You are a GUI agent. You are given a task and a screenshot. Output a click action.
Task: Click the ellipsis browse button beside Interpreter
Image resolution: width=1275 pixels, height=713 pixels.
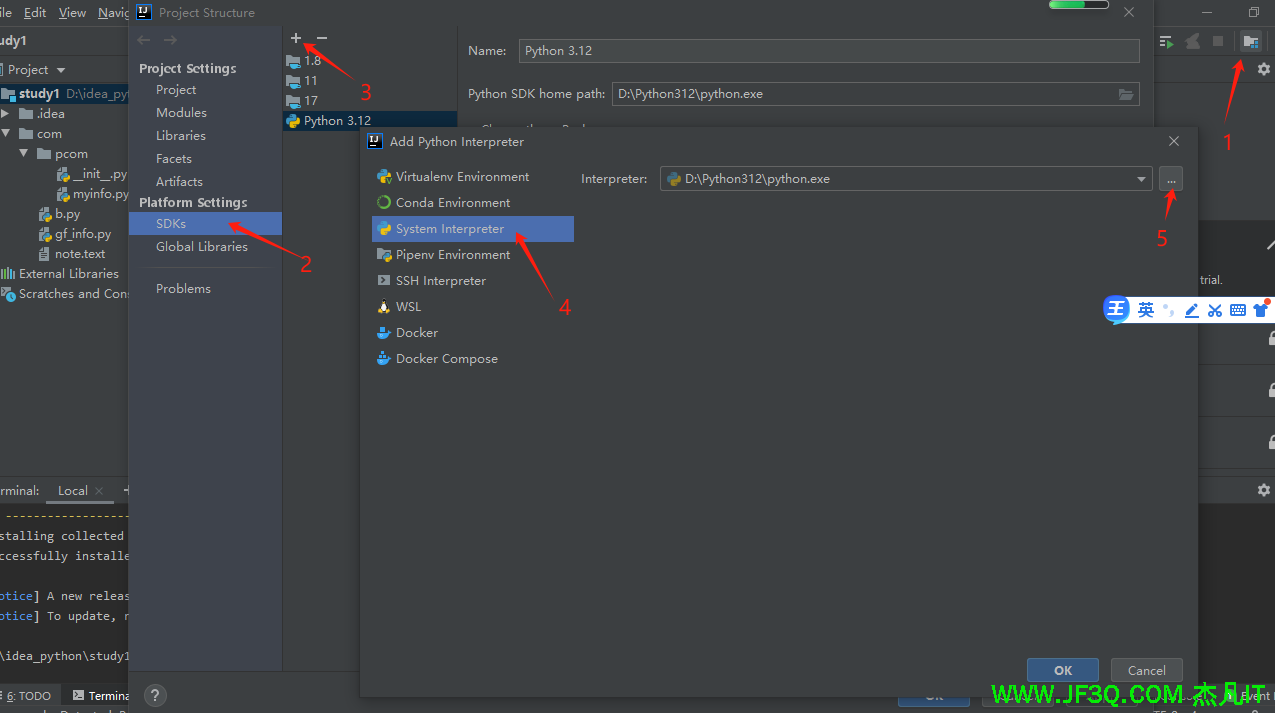[x=1171, y=179]
